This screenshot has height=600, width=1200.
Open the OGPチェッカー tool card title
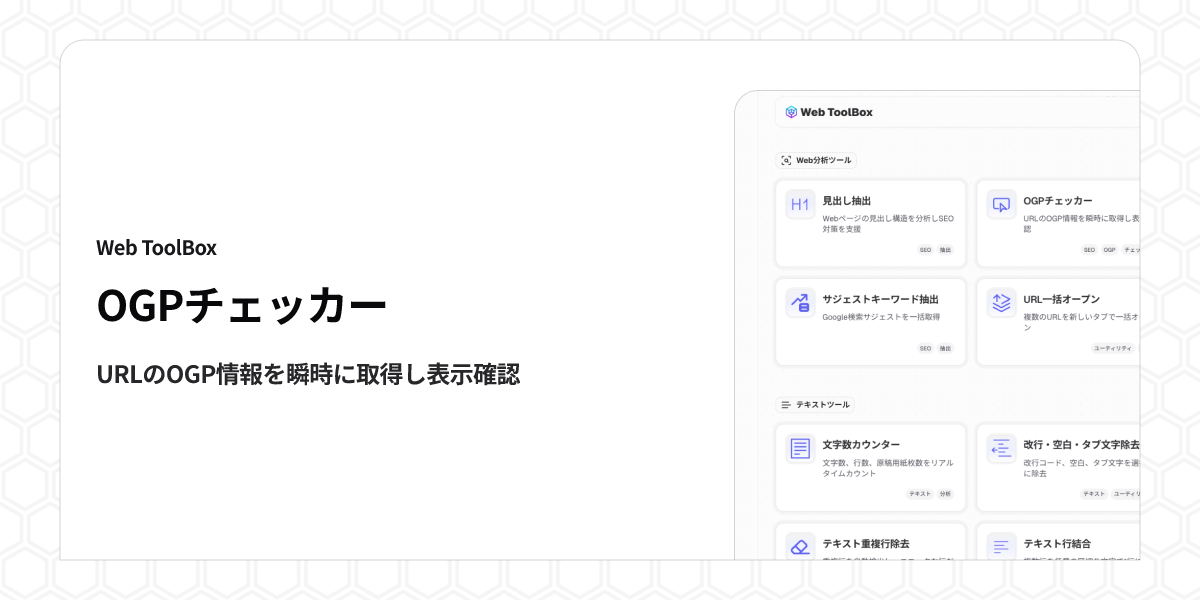point(1057,201)
